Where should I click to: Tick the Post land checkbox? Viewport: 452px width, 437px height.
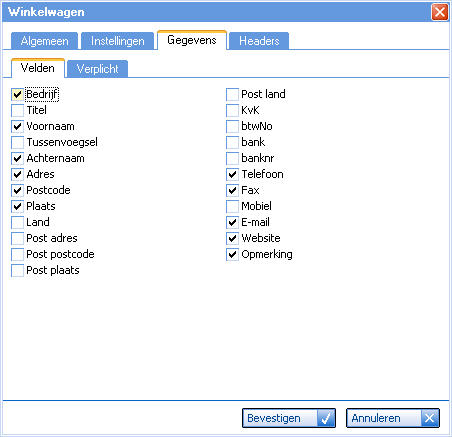(x=232, y=94)
